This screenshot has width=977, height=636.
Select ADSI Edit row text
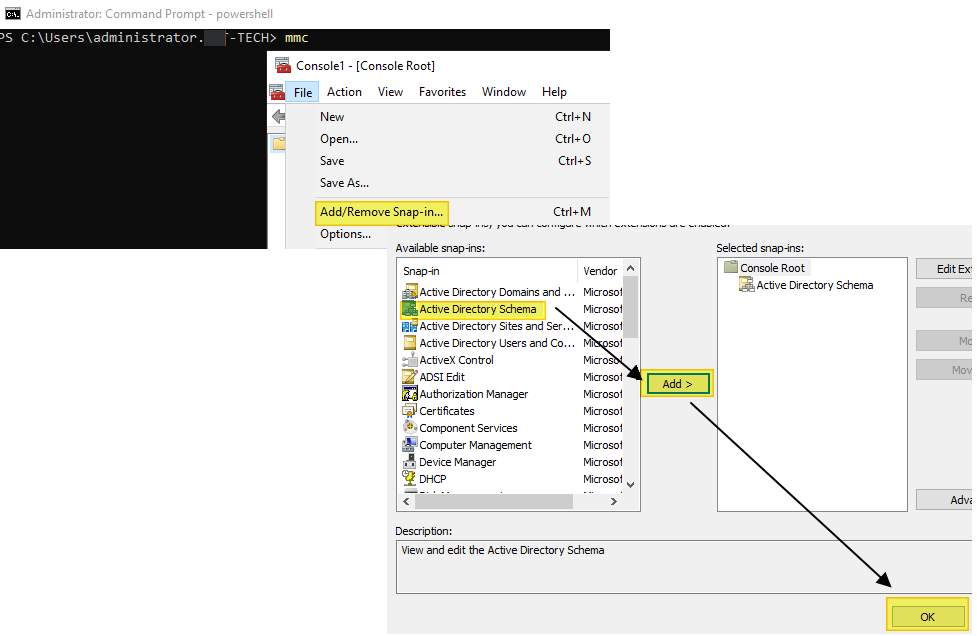(x=442, y=377)
